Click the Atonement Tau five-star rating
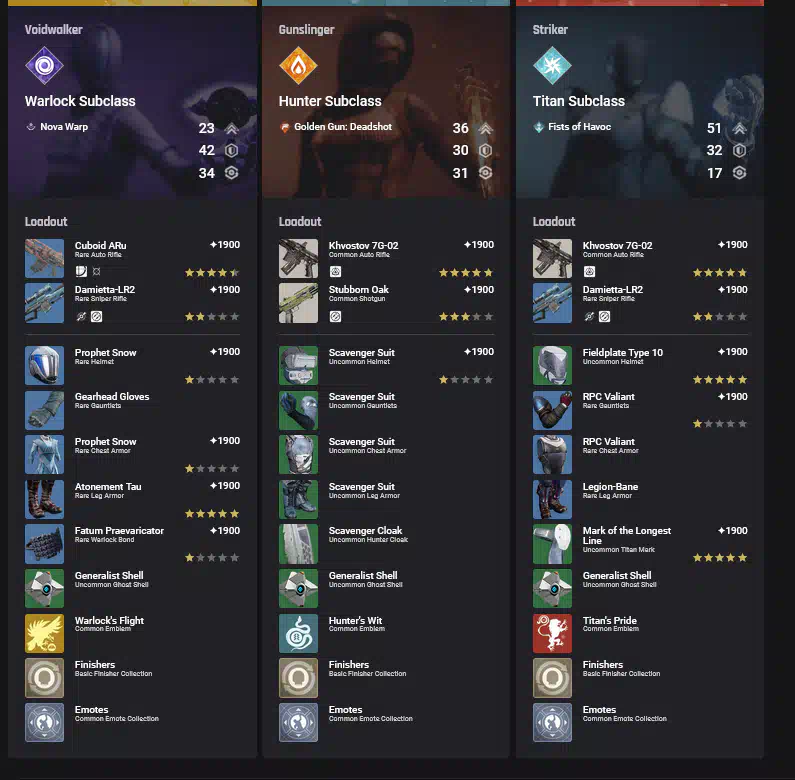 point(212,514)
